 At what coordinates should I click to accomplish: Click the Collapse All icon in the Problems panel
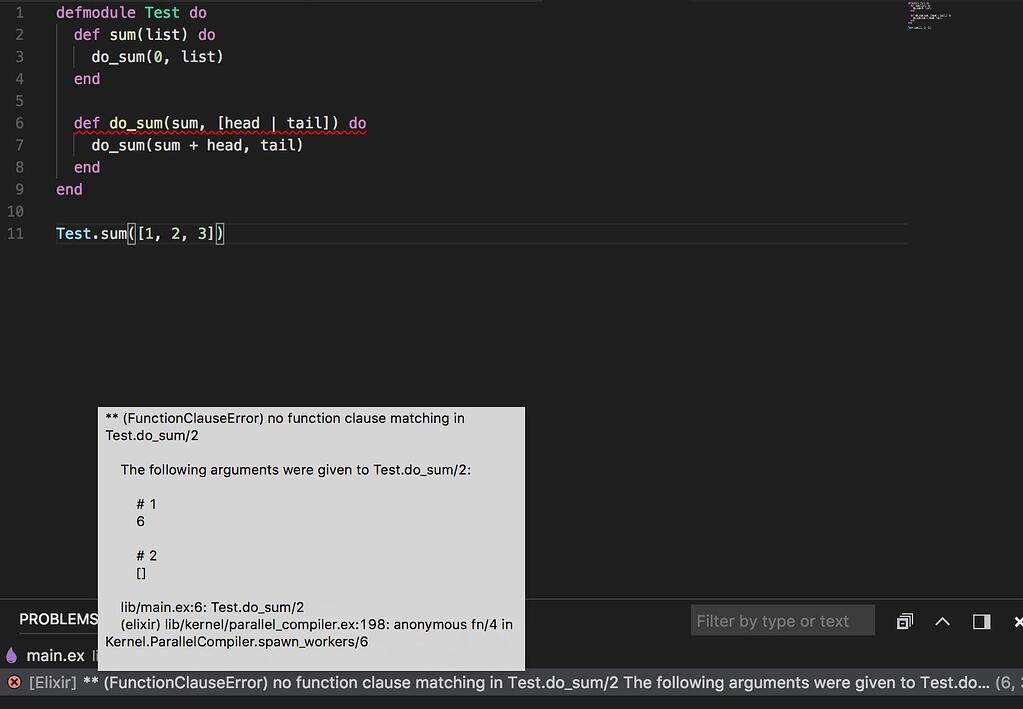904,620
